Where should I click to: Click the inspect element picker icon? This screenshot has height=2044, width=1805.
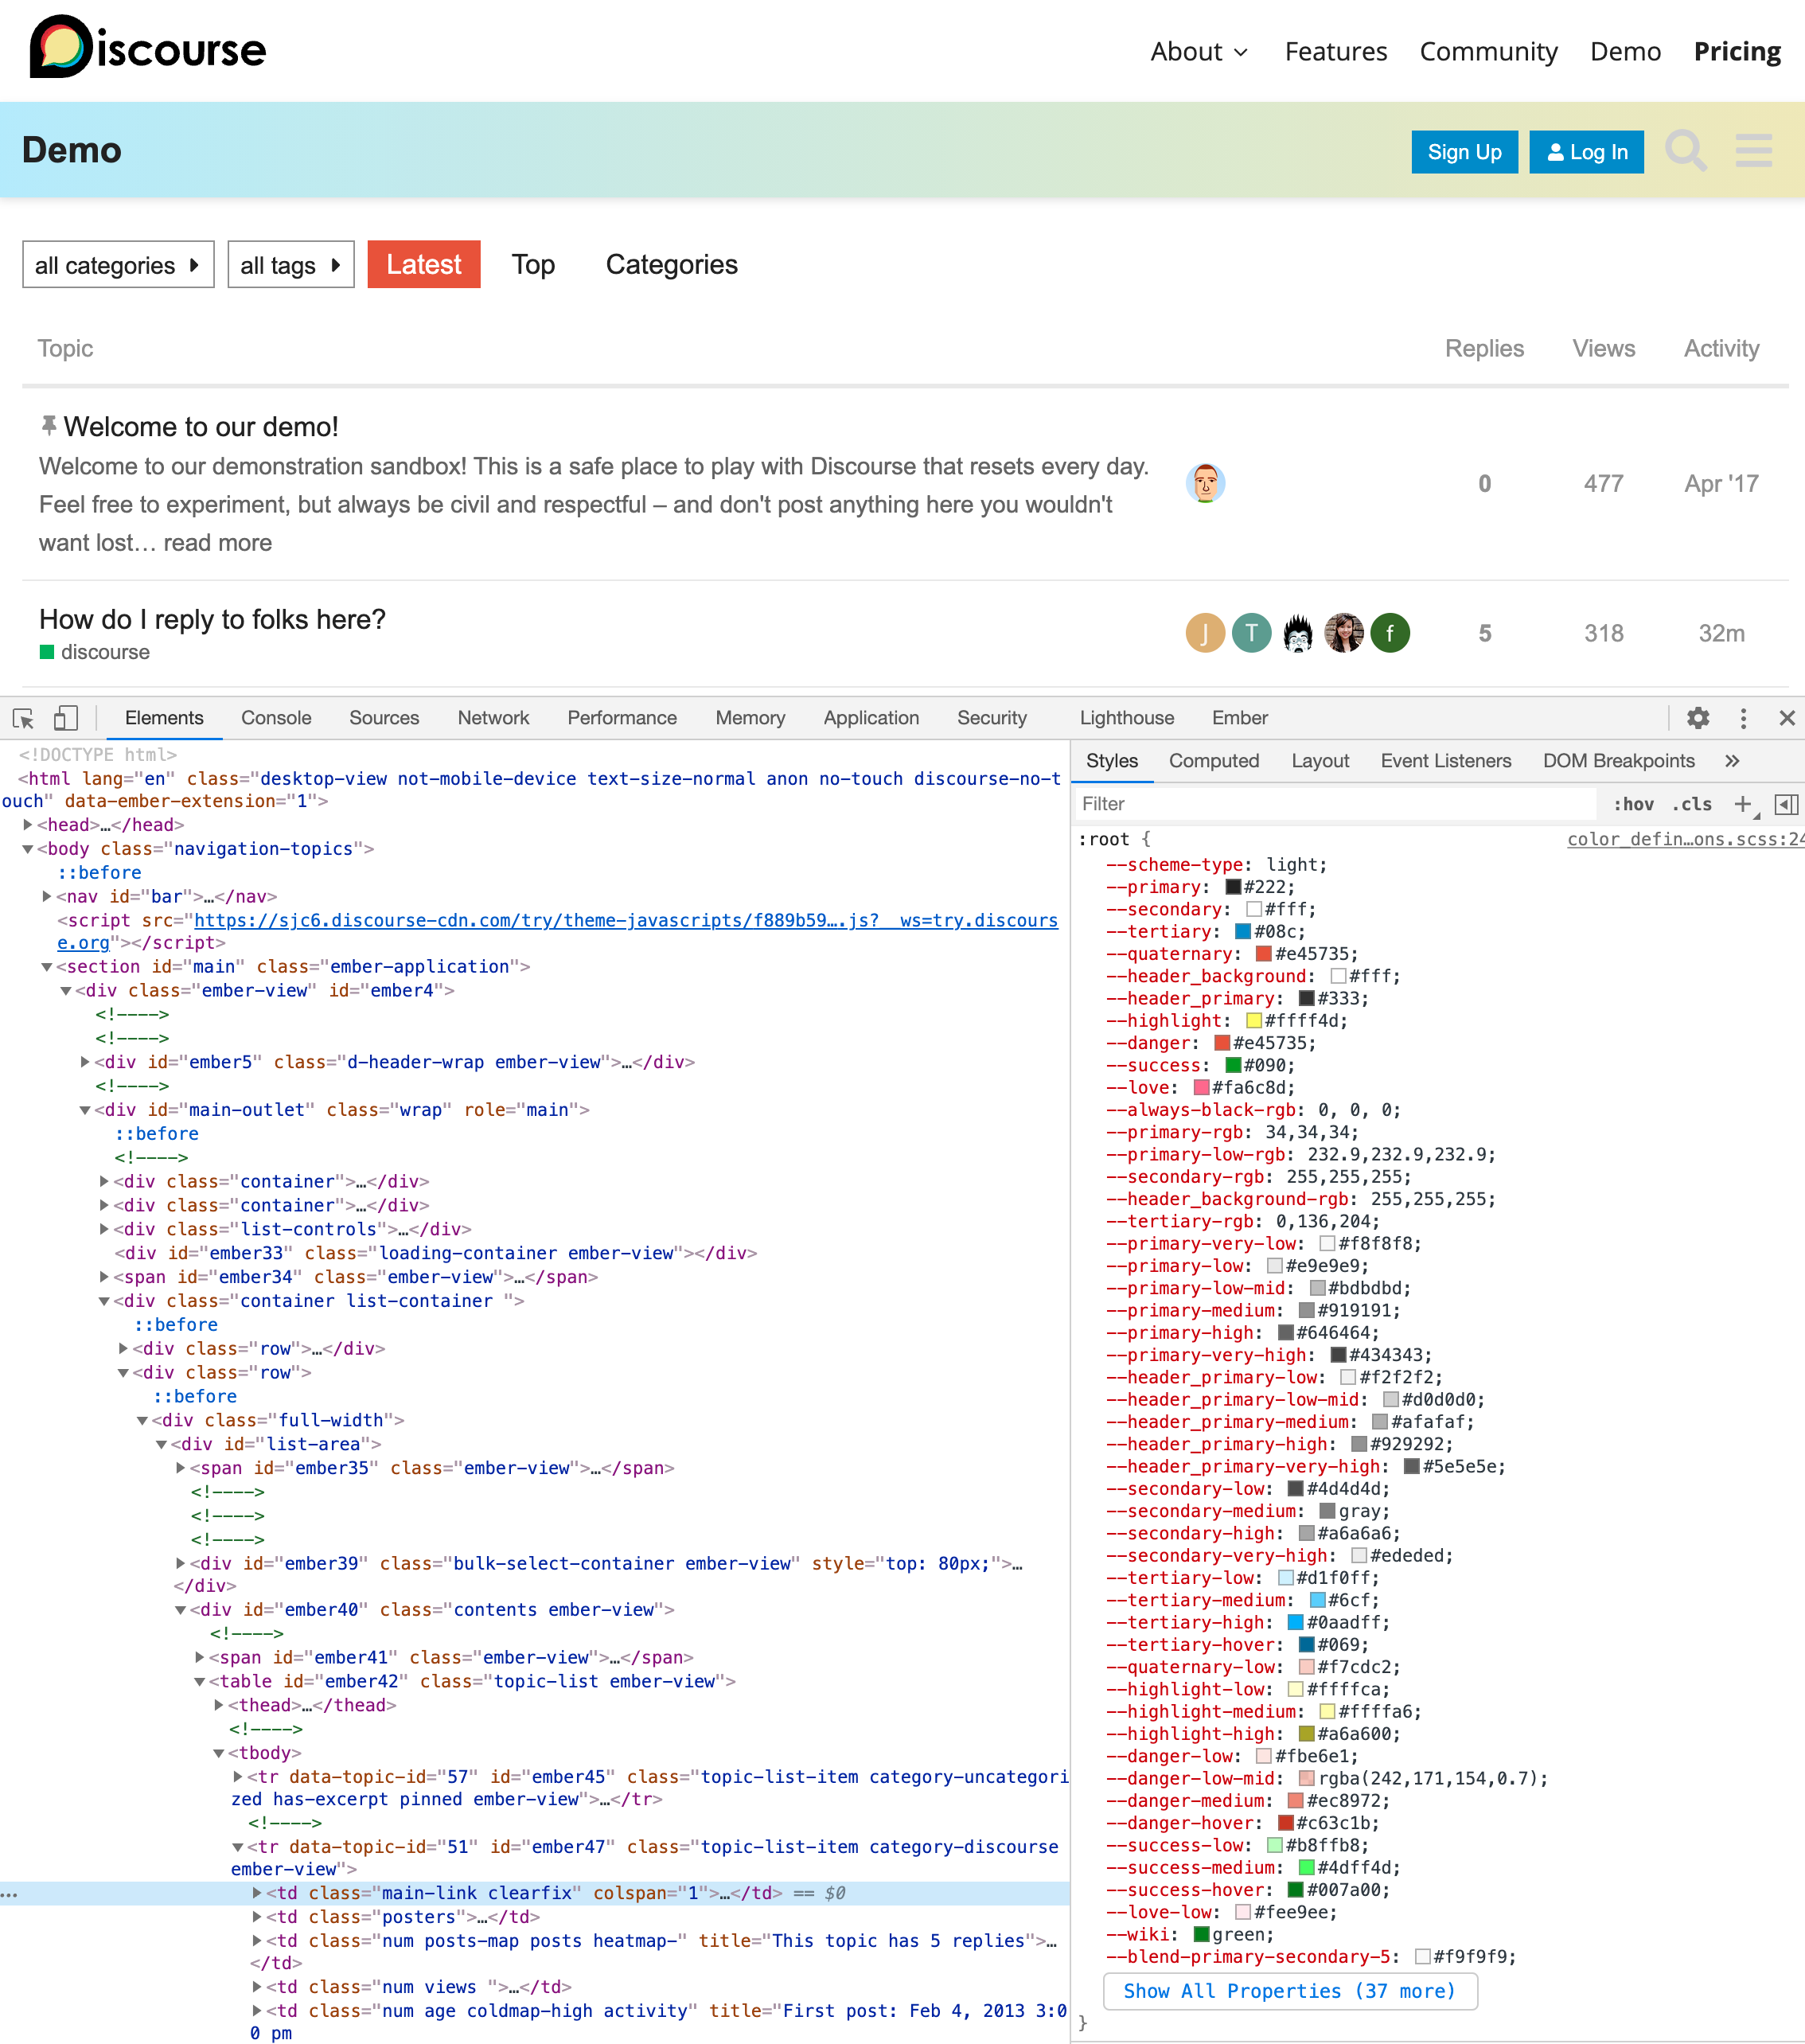23,718
